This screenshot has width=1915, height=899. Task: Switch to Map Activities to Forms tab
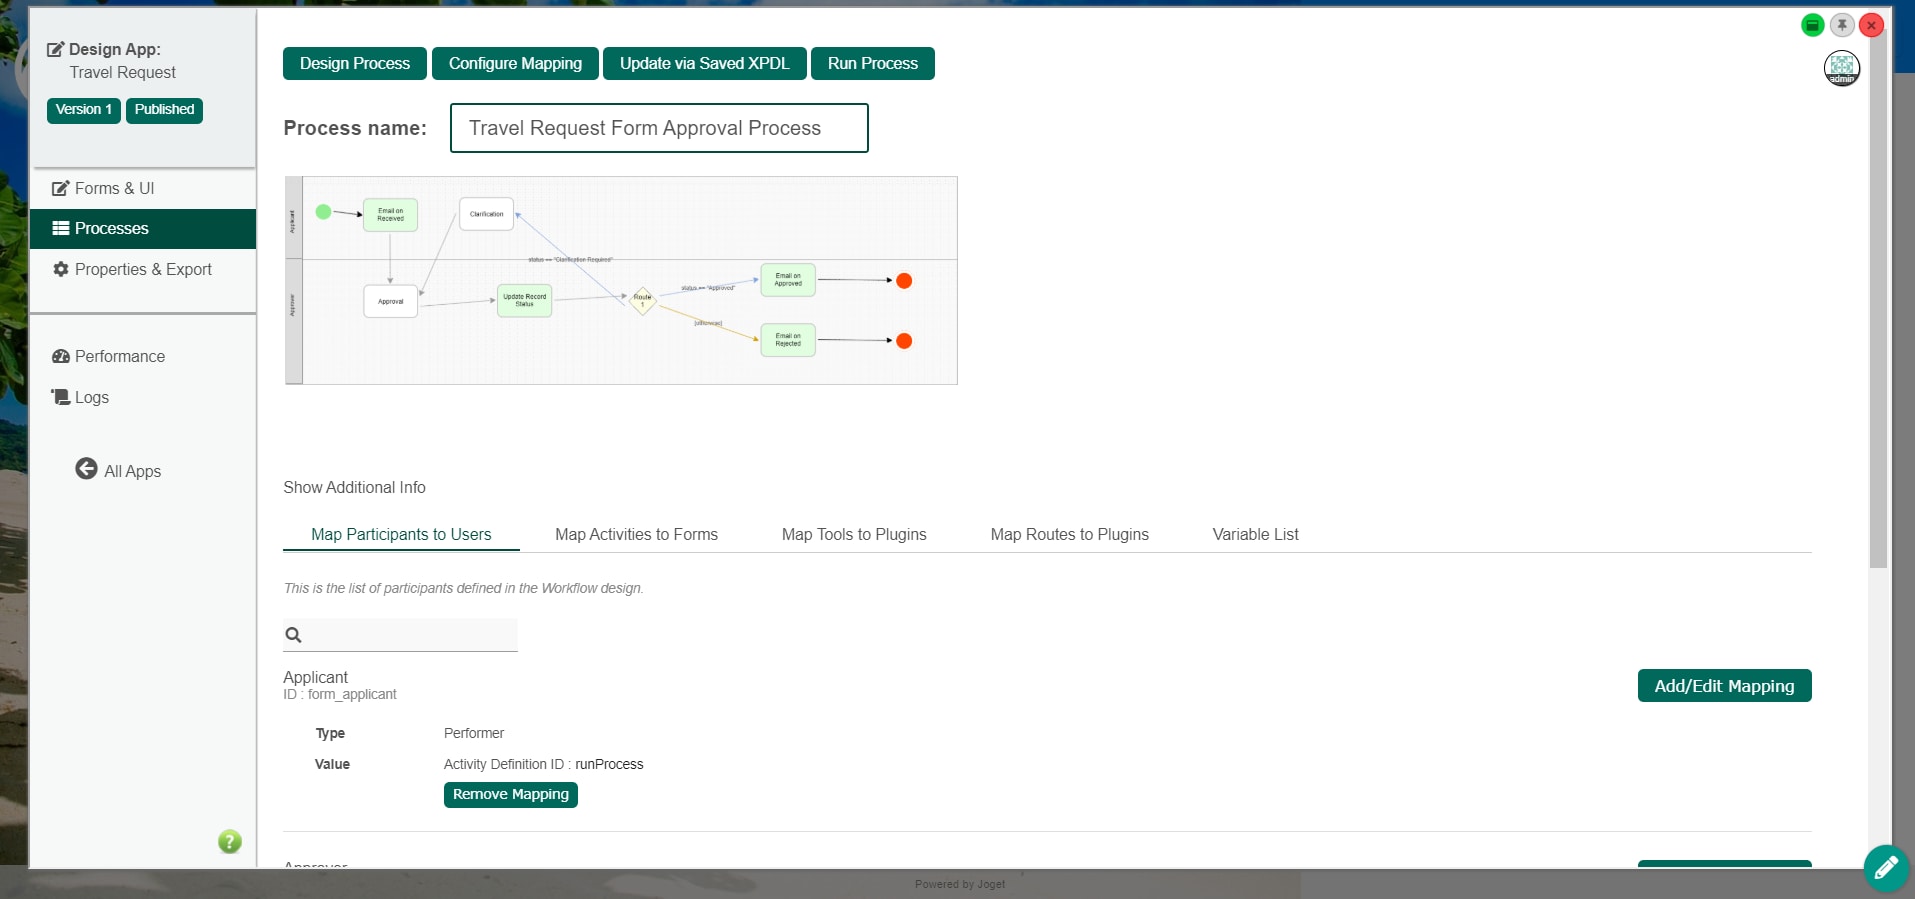[637, 535]
